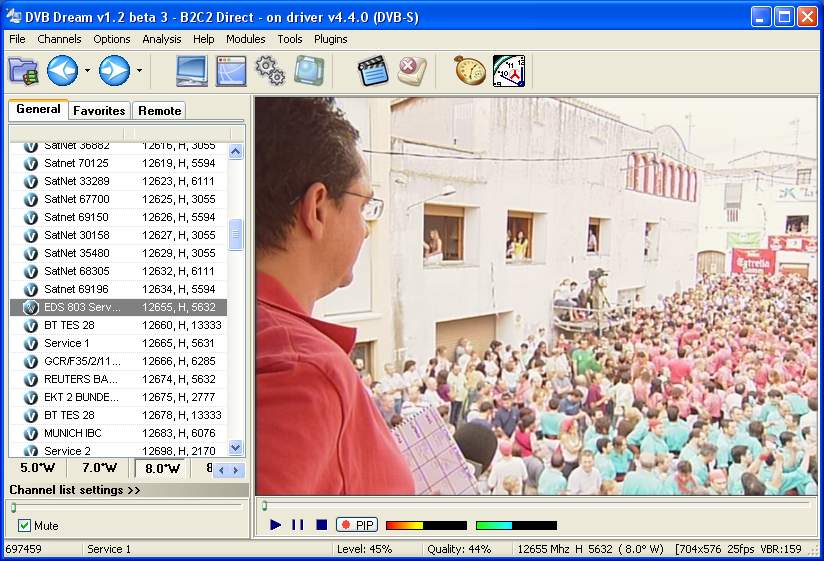The height and width of the screenshot is (561, 824).
Task: Open the Analysis menu
Action: [161, 39]
